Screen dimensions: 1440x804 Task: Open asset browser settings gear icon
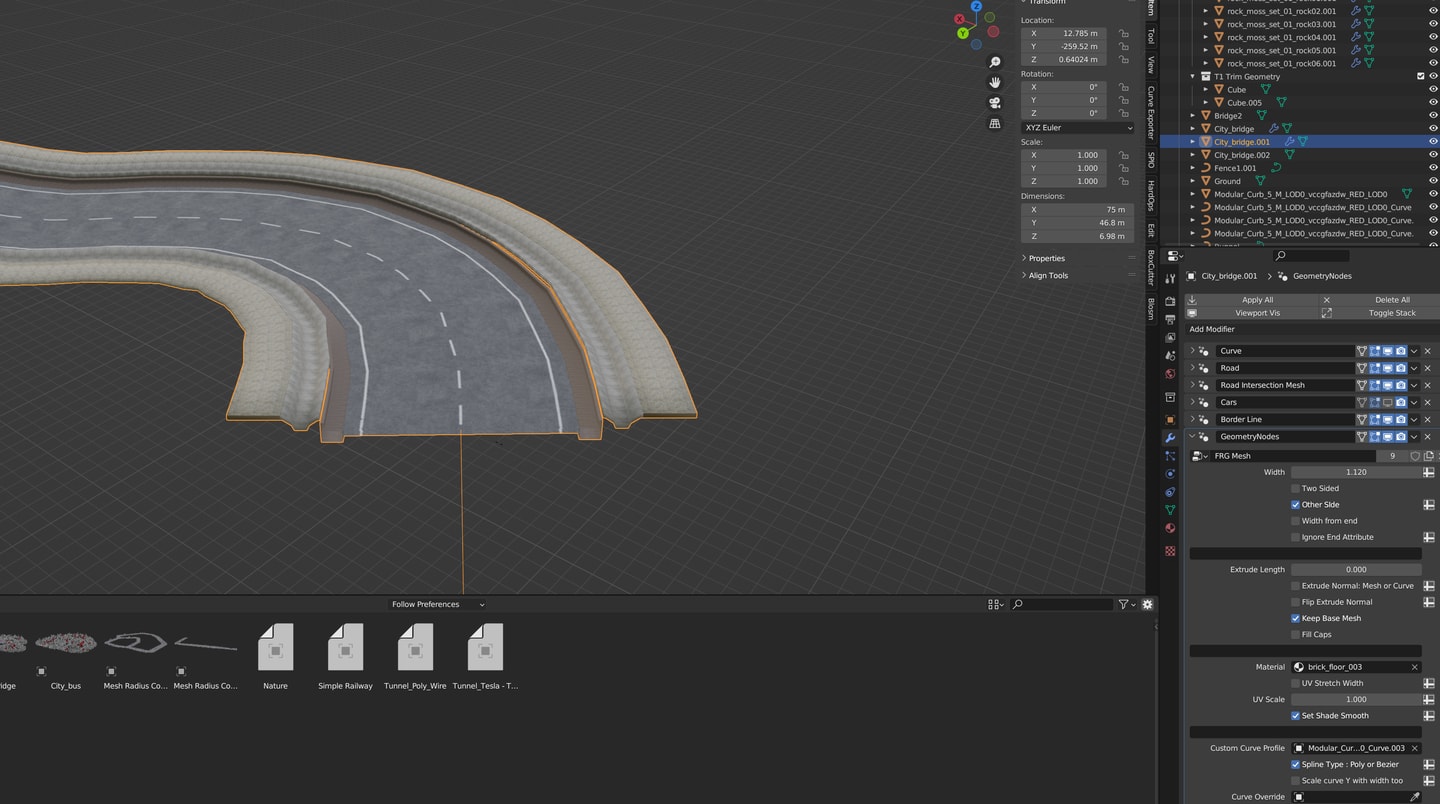[x=1147, y=604]
